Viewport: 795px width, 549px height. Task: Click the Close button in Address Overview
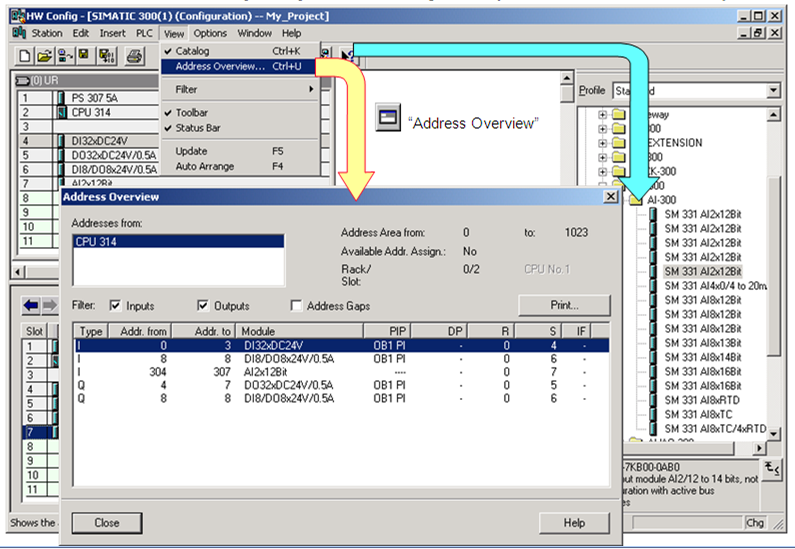107,523
